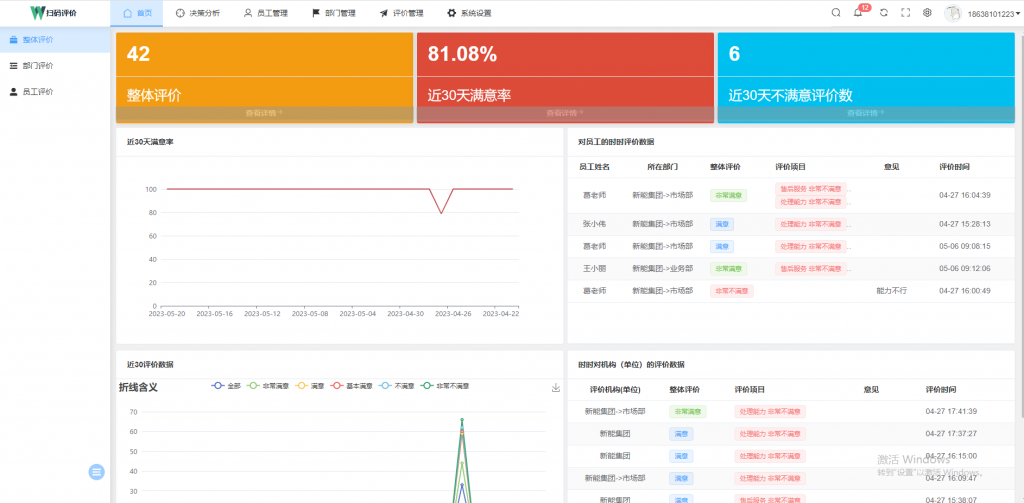
Task: Click 查看详情 on the orange 整体评价 card
Action: click(264, 113)
